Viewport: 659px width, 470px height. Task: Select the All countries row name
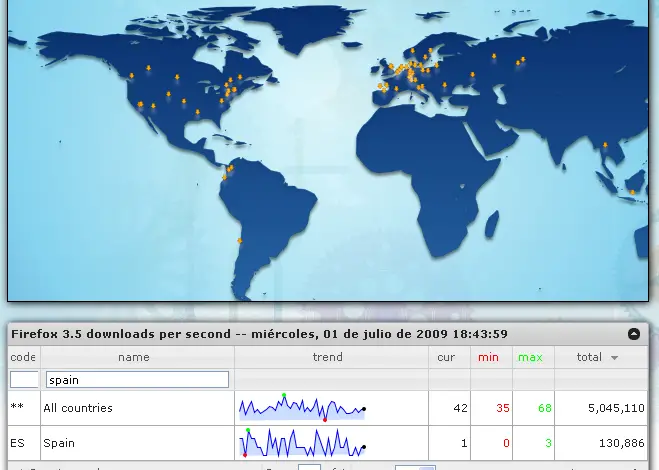coord(78,408)
